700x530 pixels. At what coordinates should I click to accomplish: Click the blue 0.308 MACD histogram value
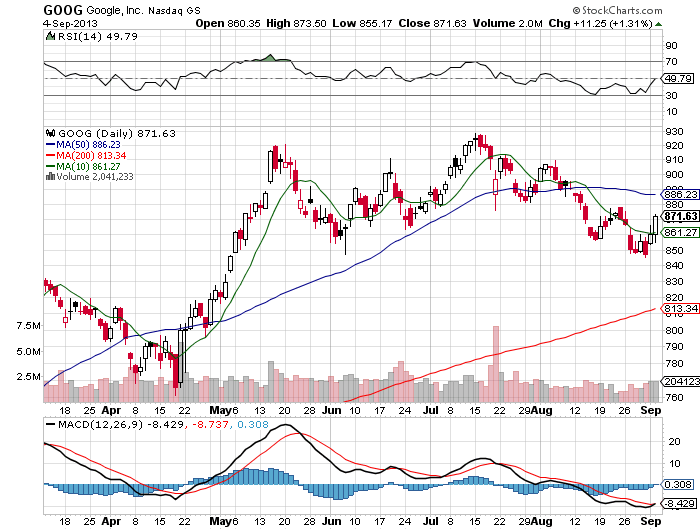253,424
